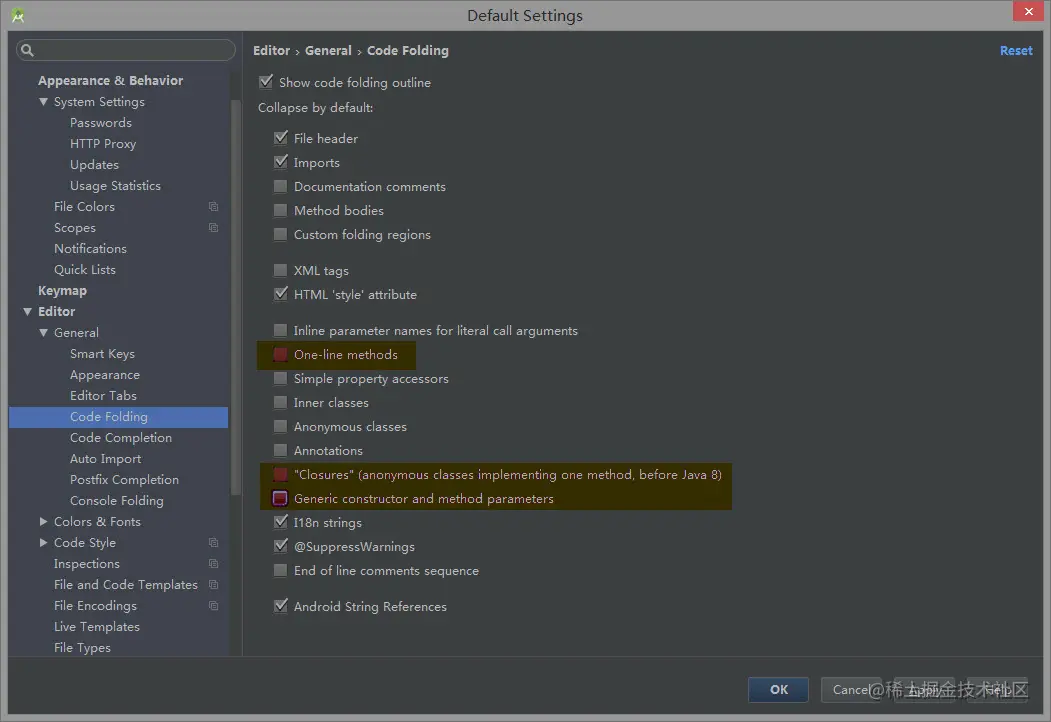Open the Keymap settings page
Screen dimensions: 1051x722
pyautogui.click(x=62, y=290)
